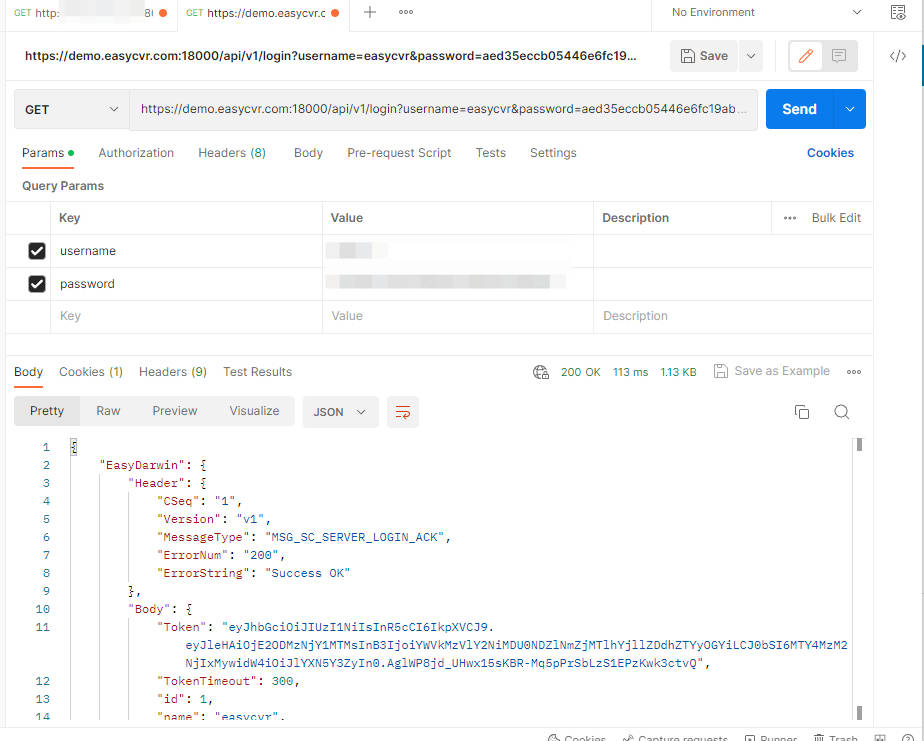Uncheck the password parameter checkbox
Screen dimensions: 924x741
point(37,284)
